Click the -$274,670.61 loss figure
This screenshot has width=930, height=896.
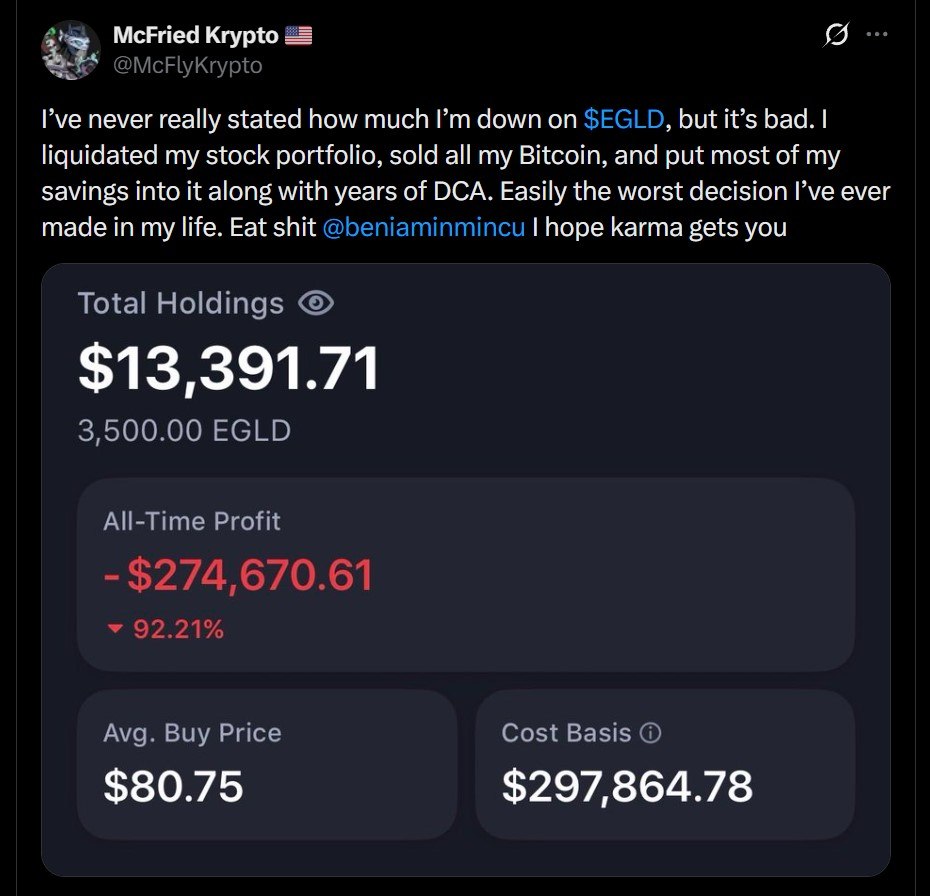238,575
